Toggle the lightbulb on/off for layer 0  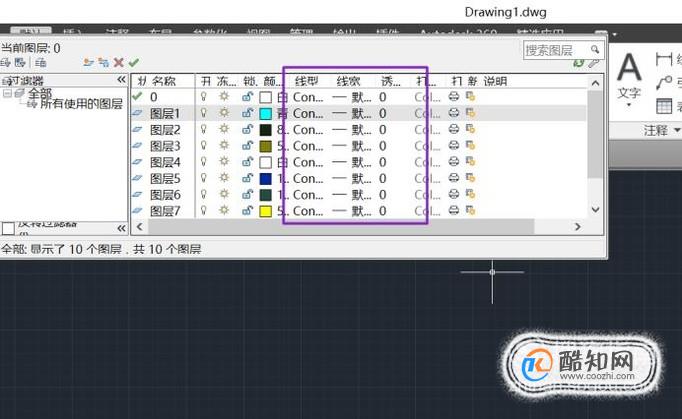point(203,97)
